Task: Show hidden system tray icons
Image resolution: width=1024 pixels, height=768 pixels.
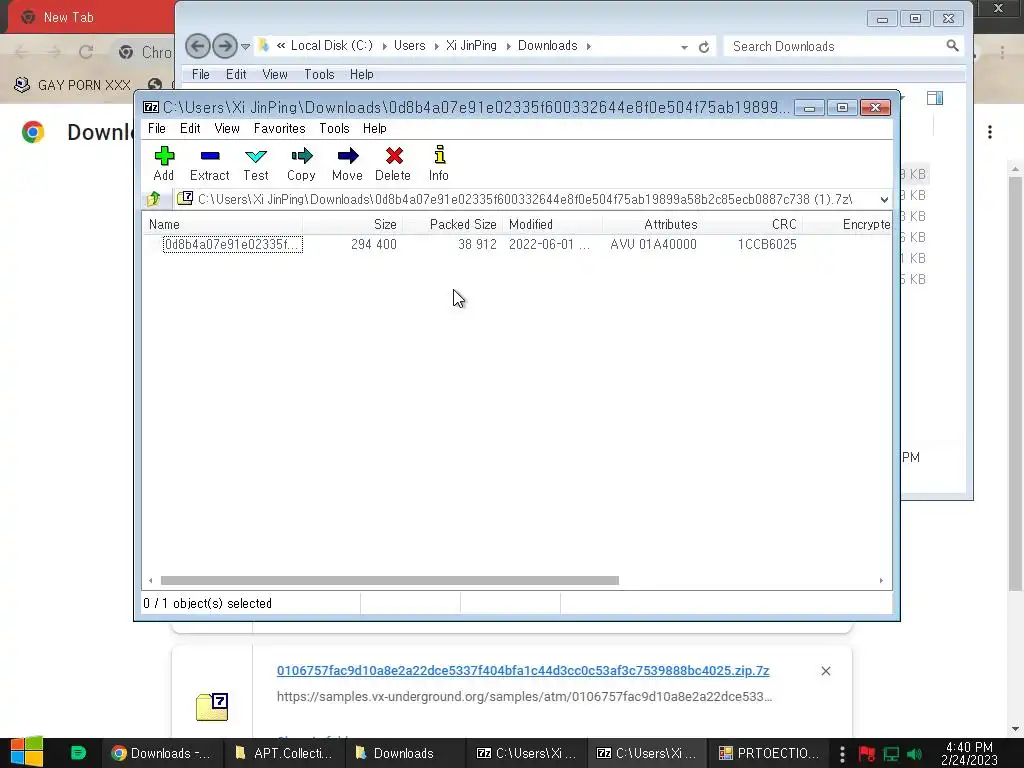Action: 842,754
